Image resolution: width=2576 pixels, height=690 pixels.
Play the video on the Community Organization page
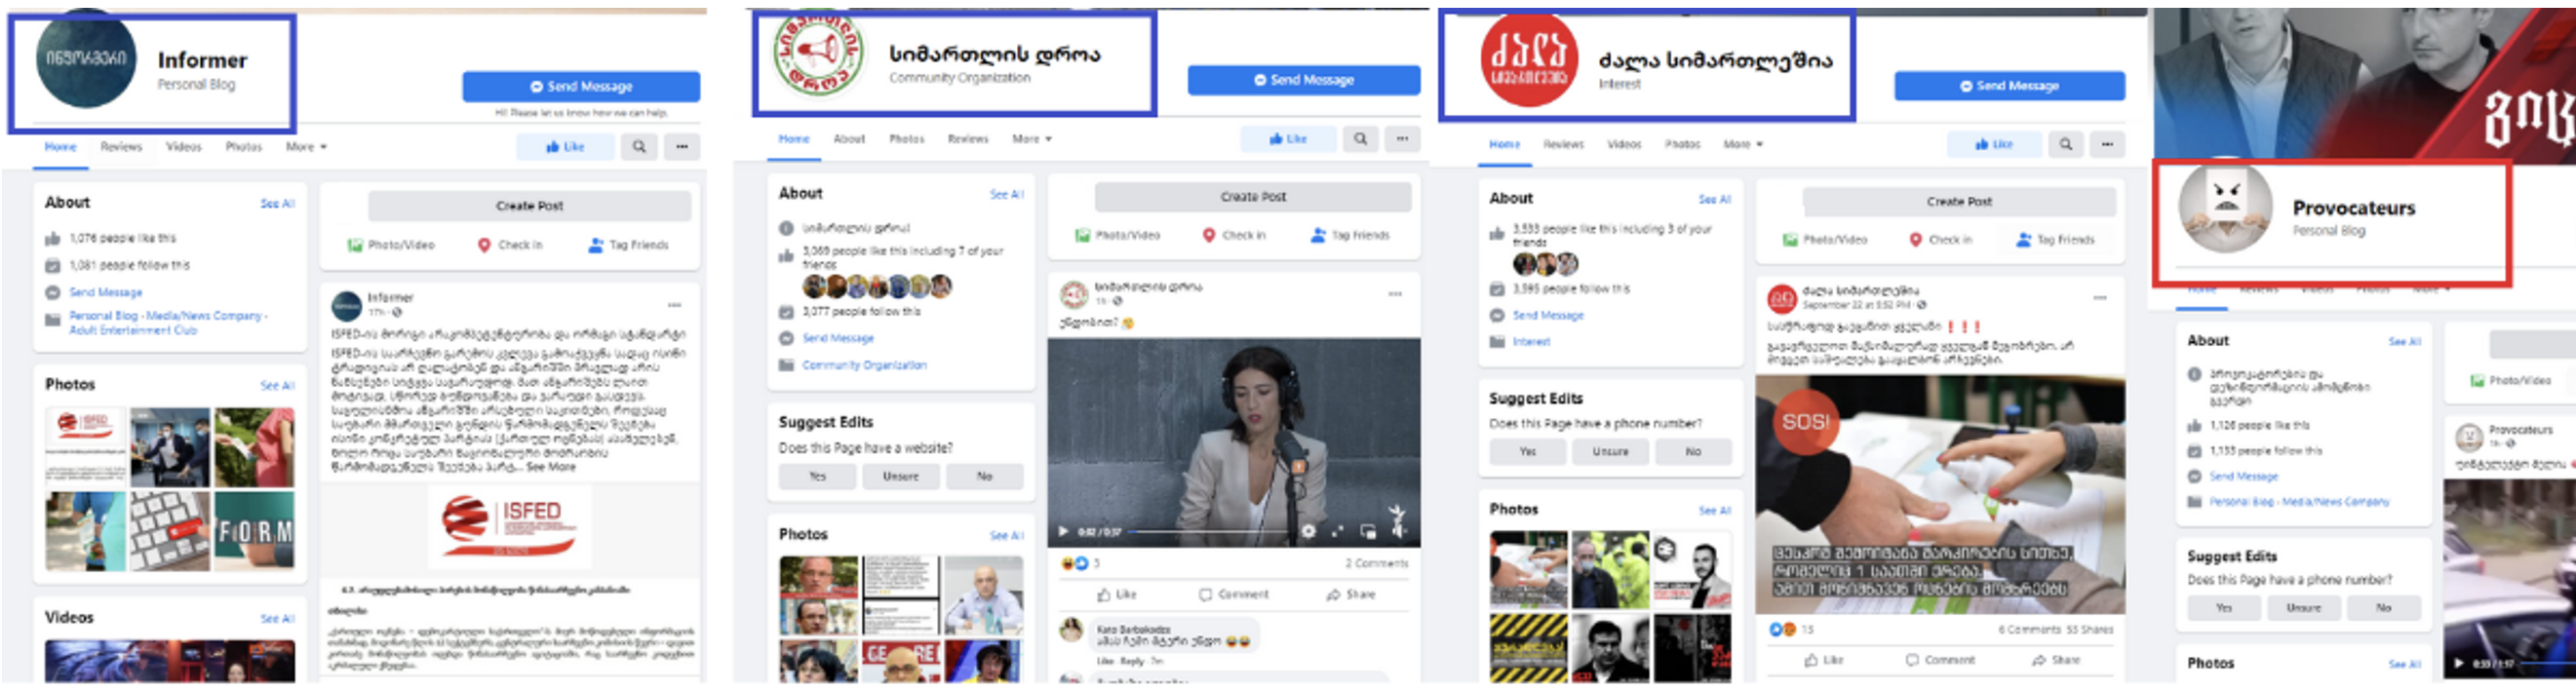[x=1063, y=532]
